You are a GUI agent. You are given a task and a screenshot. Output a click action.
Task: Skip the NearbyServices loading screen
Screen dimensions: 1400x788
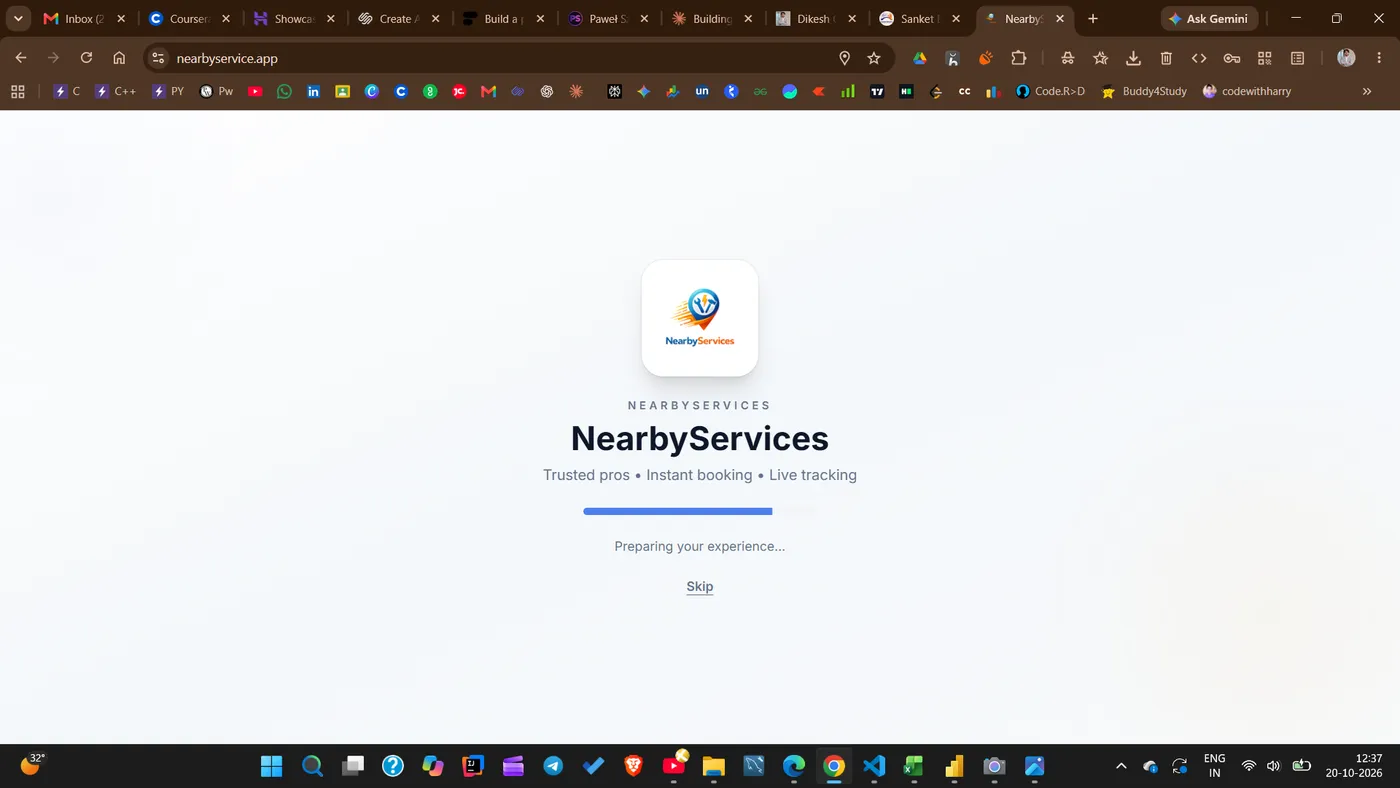click(x=700, y=587)
